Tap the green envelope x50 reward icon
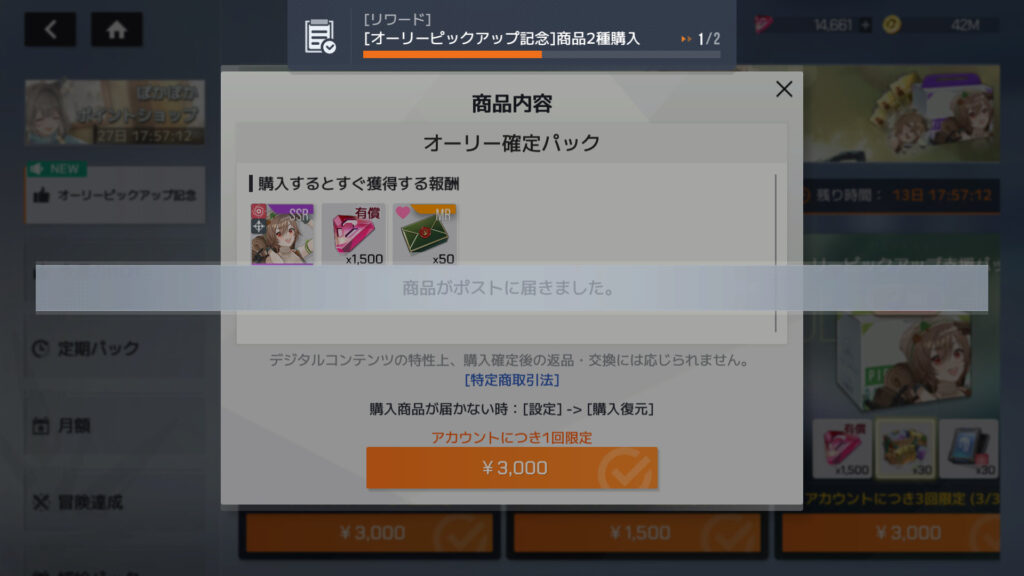This screenshot has width=1024, height=576. [x=424, y=234]
